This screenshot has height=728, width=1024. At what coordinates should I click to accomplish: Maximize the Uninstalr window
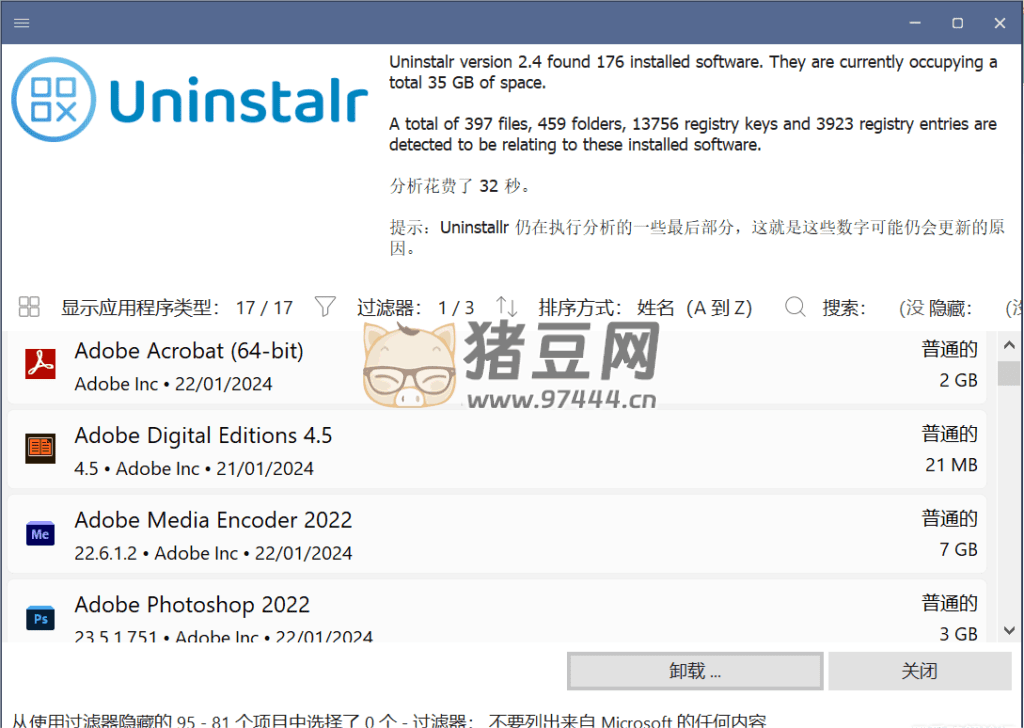957,23
